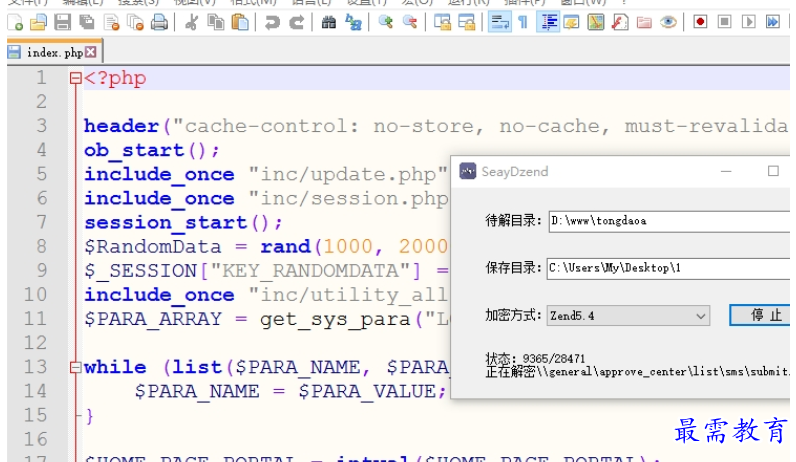This screenshot has height=462, width=796.
Task: Collapse the while block on line 13
Action: click(76, 367)
